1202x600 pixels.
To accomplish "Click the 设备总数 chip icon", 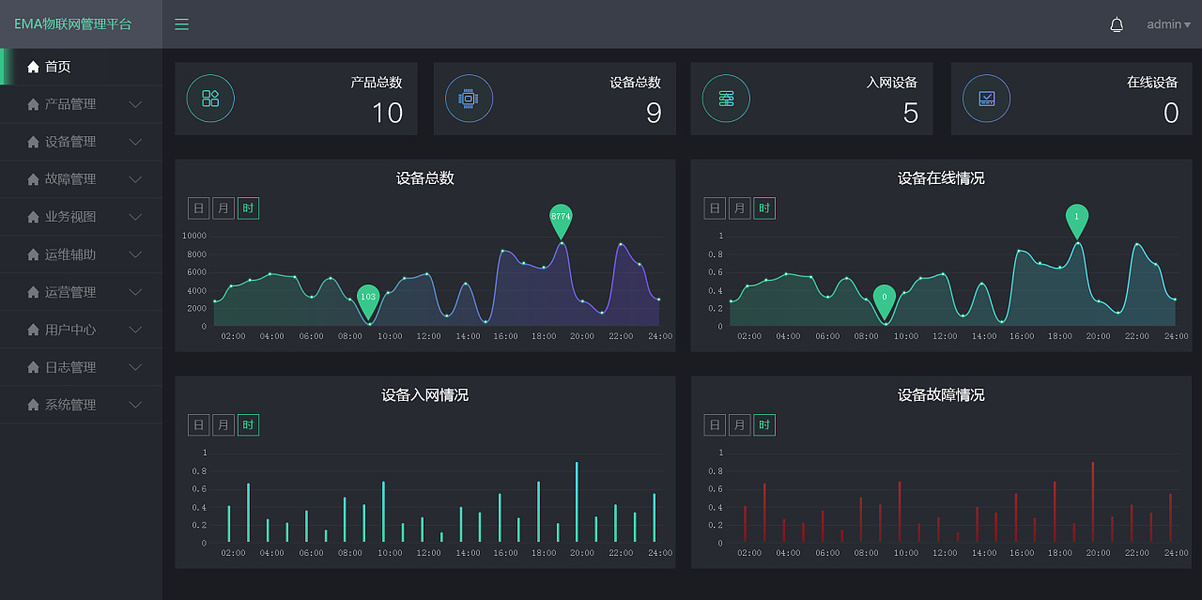I will (x=468, y=98).
